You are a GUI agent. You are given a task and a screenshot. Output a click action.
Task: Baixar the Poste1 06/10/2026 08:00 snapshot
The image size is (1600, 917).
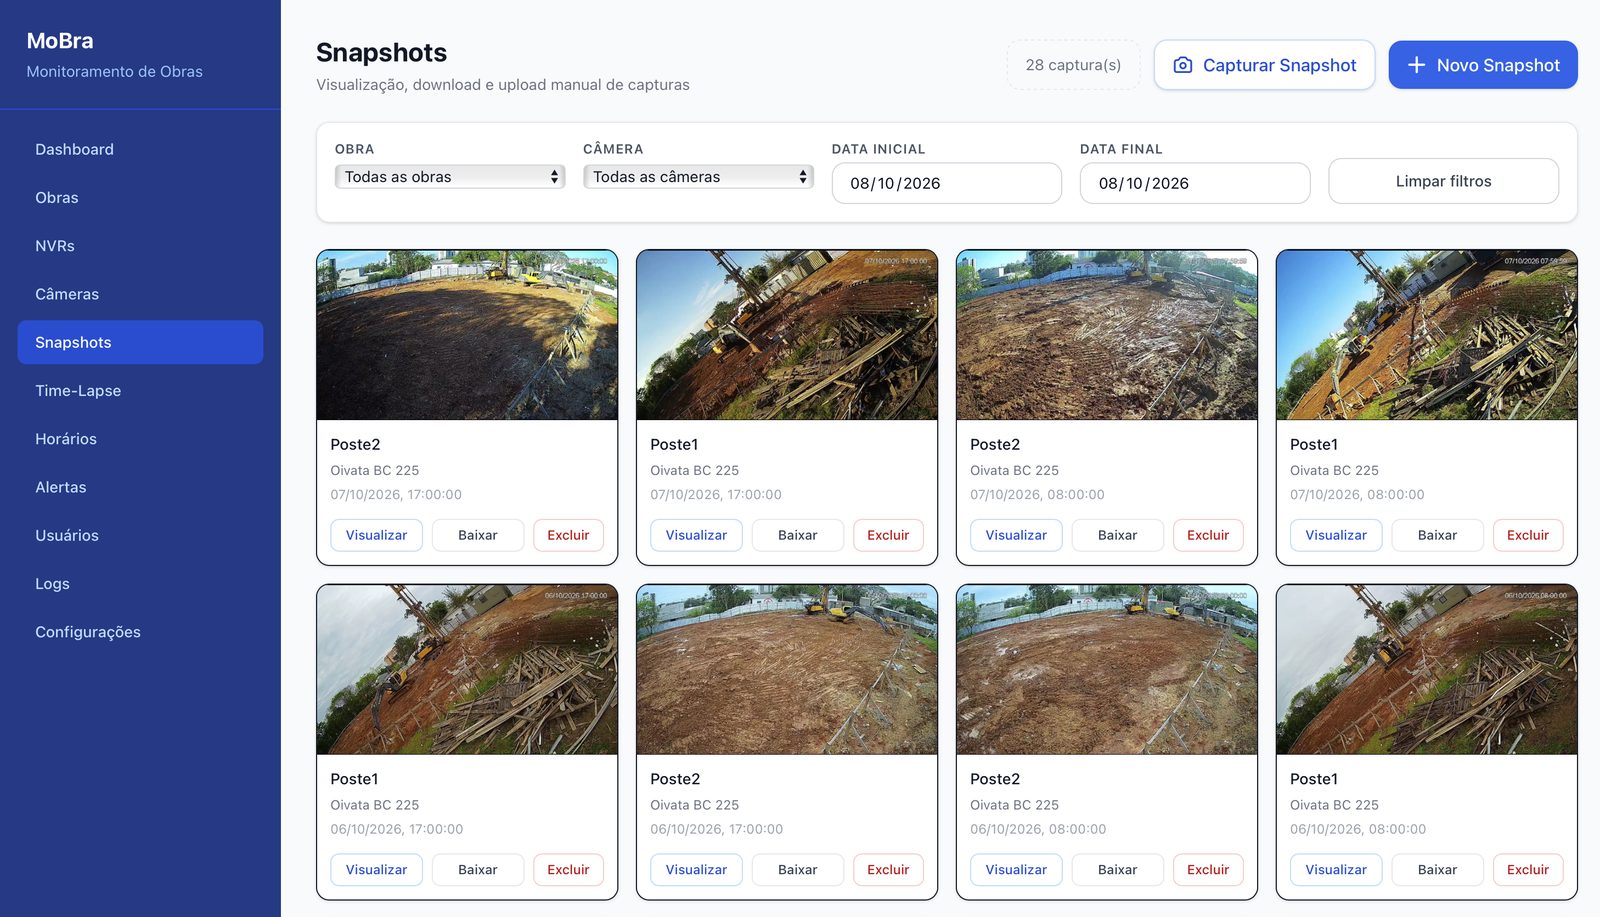(1438, 870)
